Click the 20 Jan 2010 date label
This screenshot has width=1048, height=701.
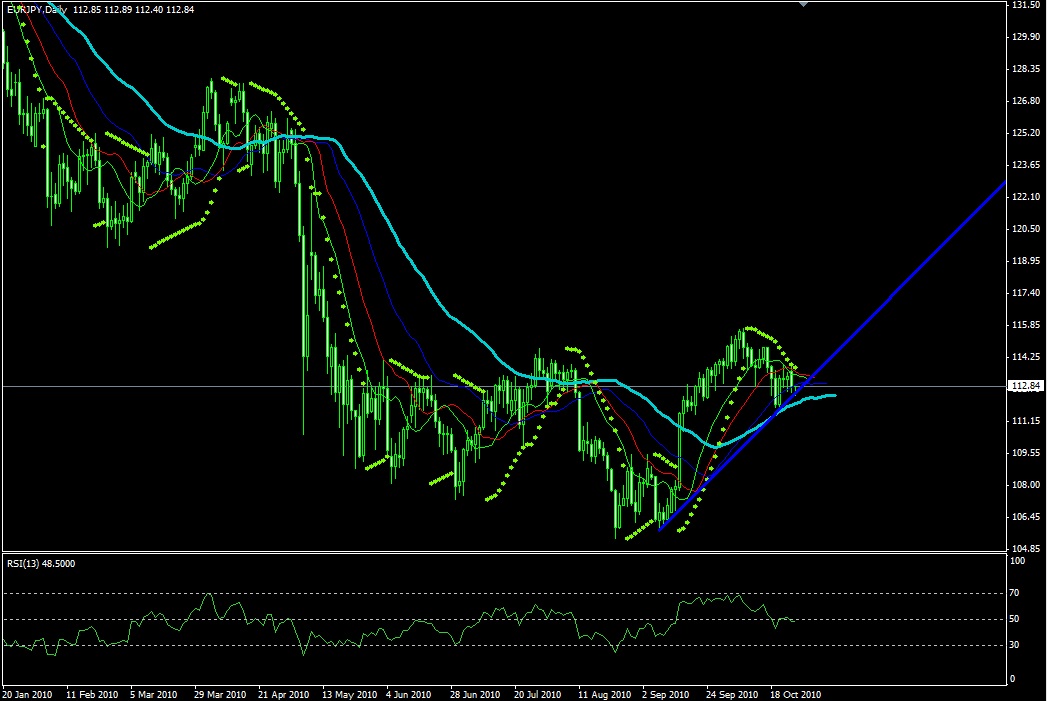click(x=27, y=695)
